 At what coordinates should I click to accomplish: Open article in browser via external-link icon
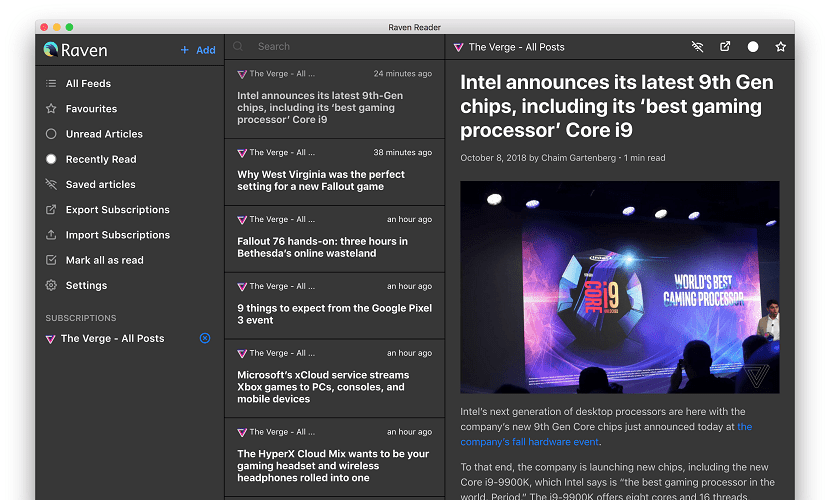click(x=725, y=47)
